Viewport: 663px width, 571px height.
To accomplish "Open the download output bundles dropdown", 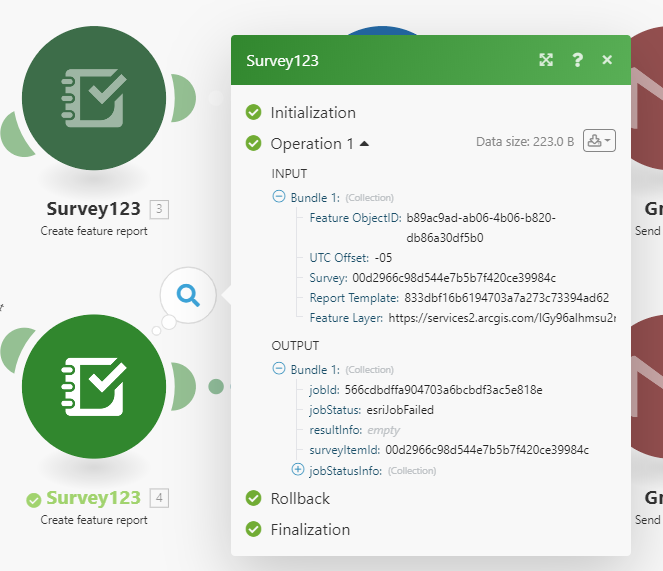I will pyautogui.click(x=599, y=140).
